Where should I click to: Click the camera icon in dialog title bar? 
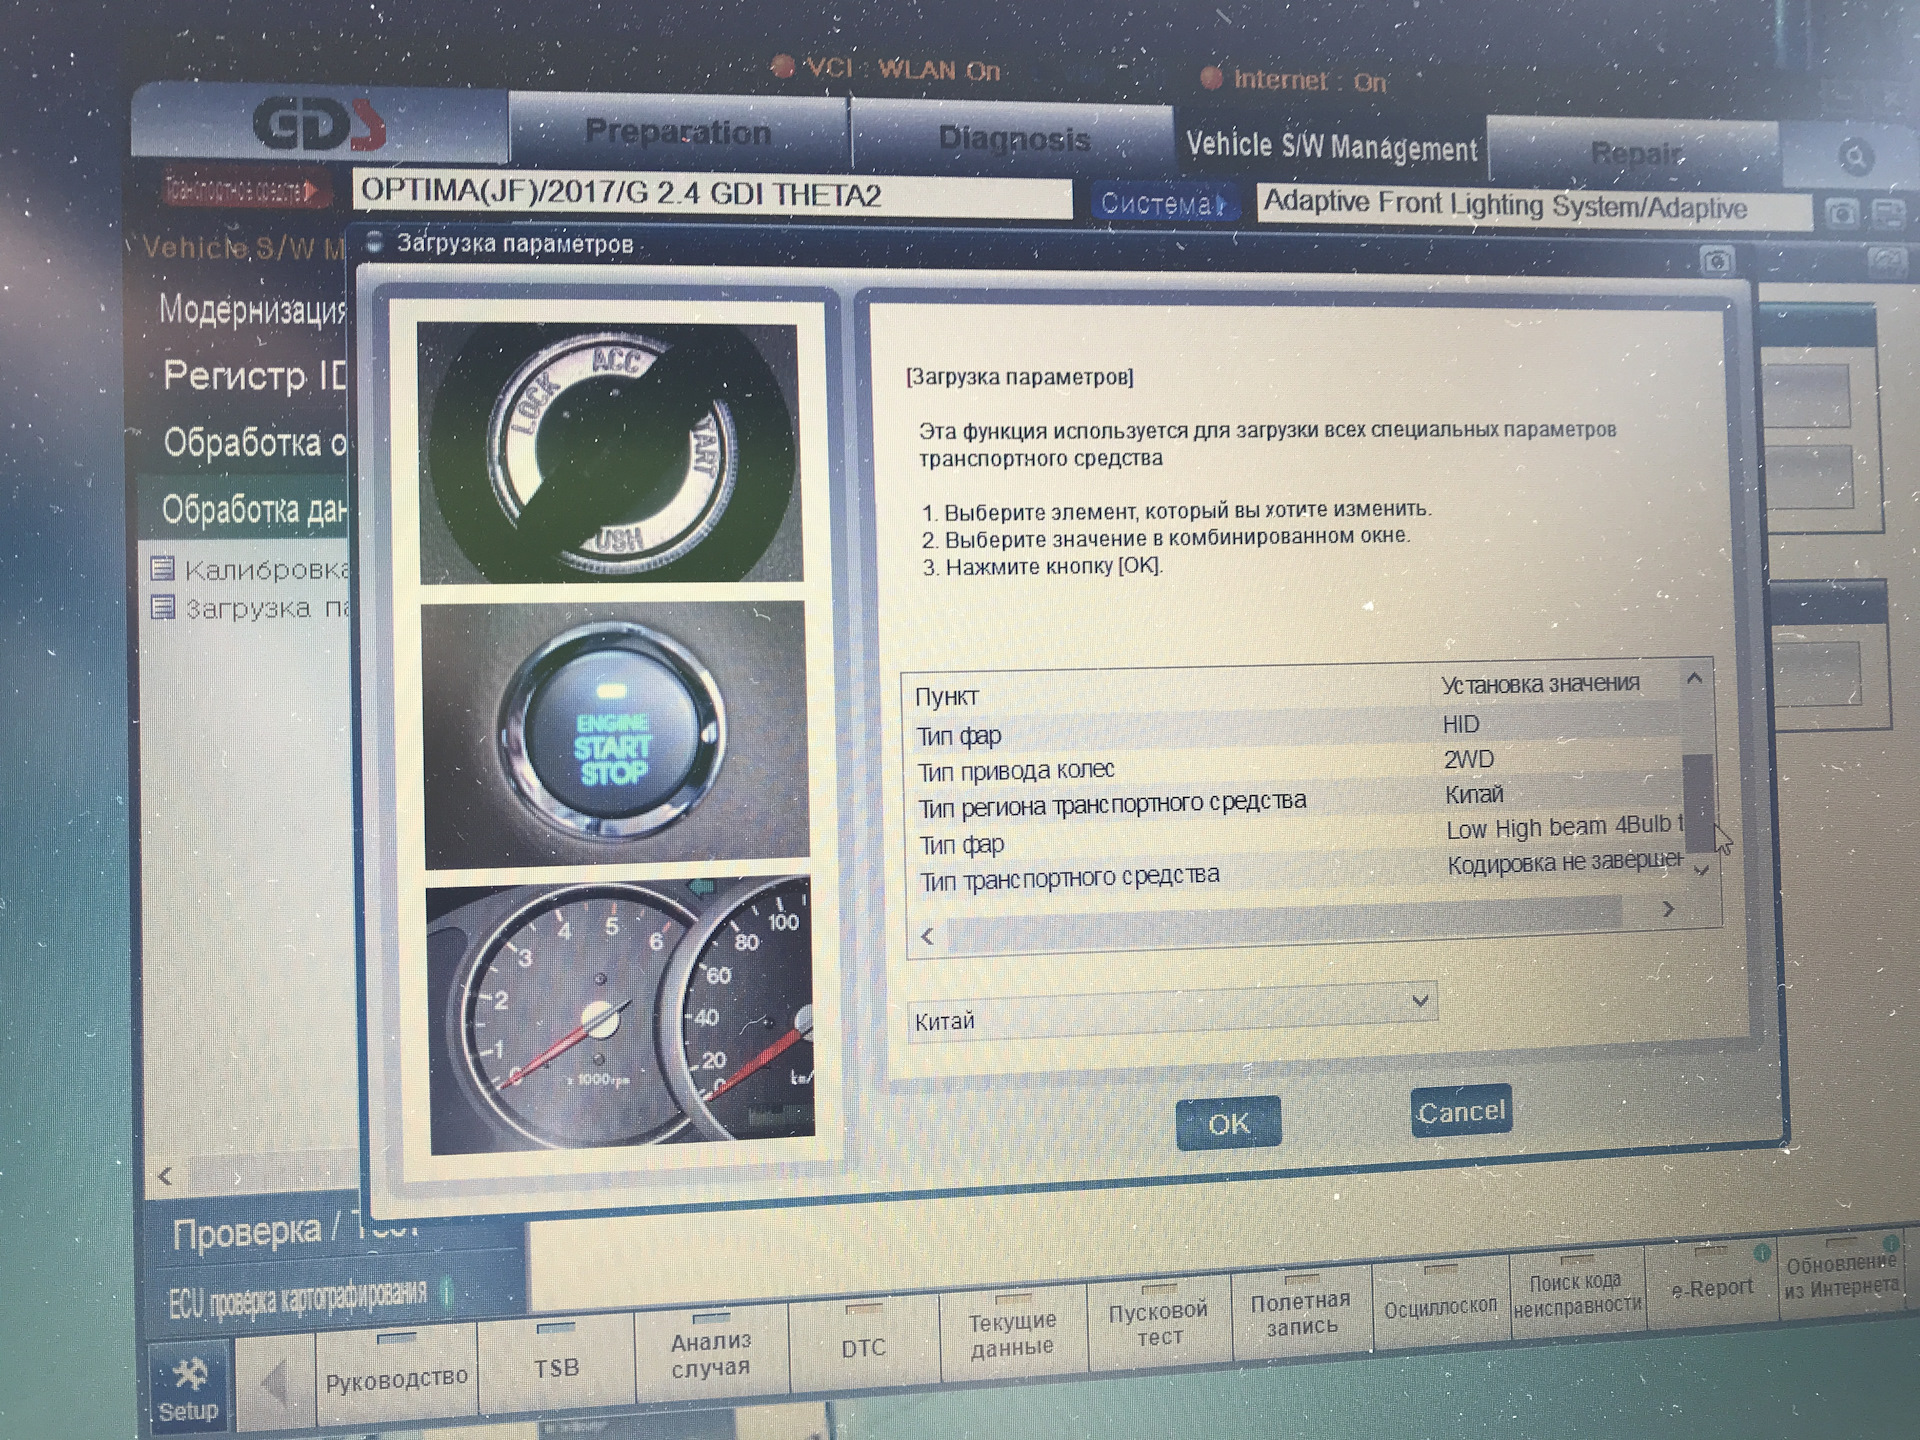click(1717, 262)
